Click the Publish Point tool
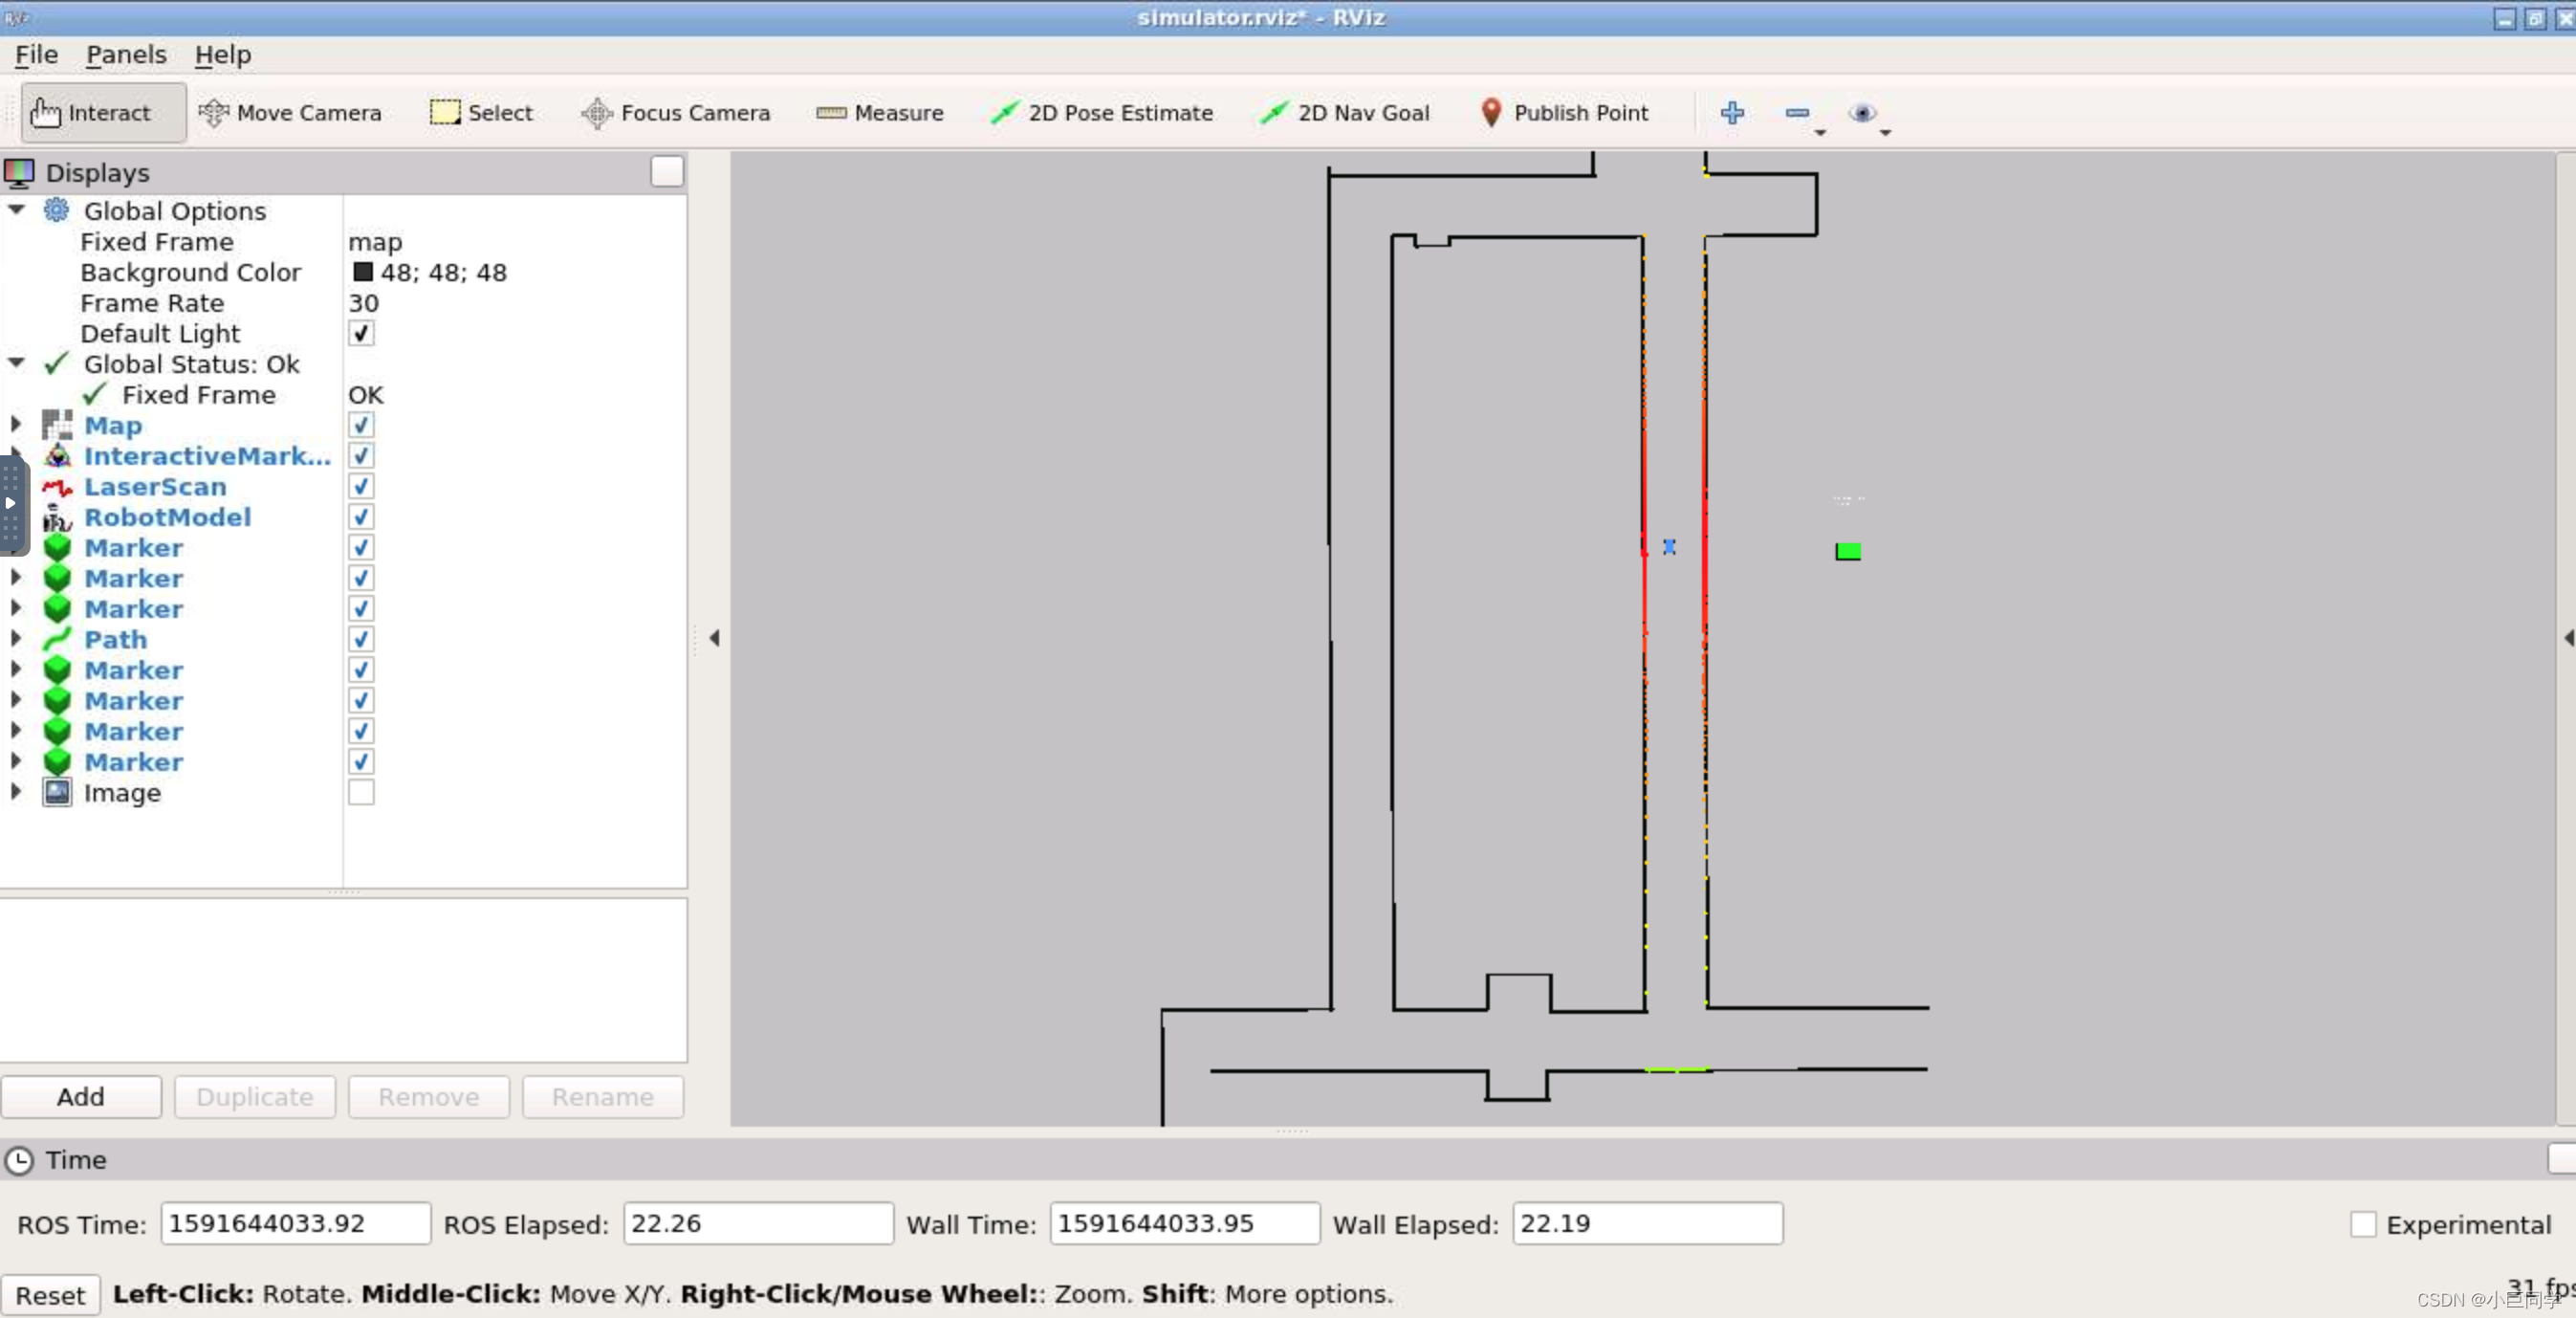 1562,113
